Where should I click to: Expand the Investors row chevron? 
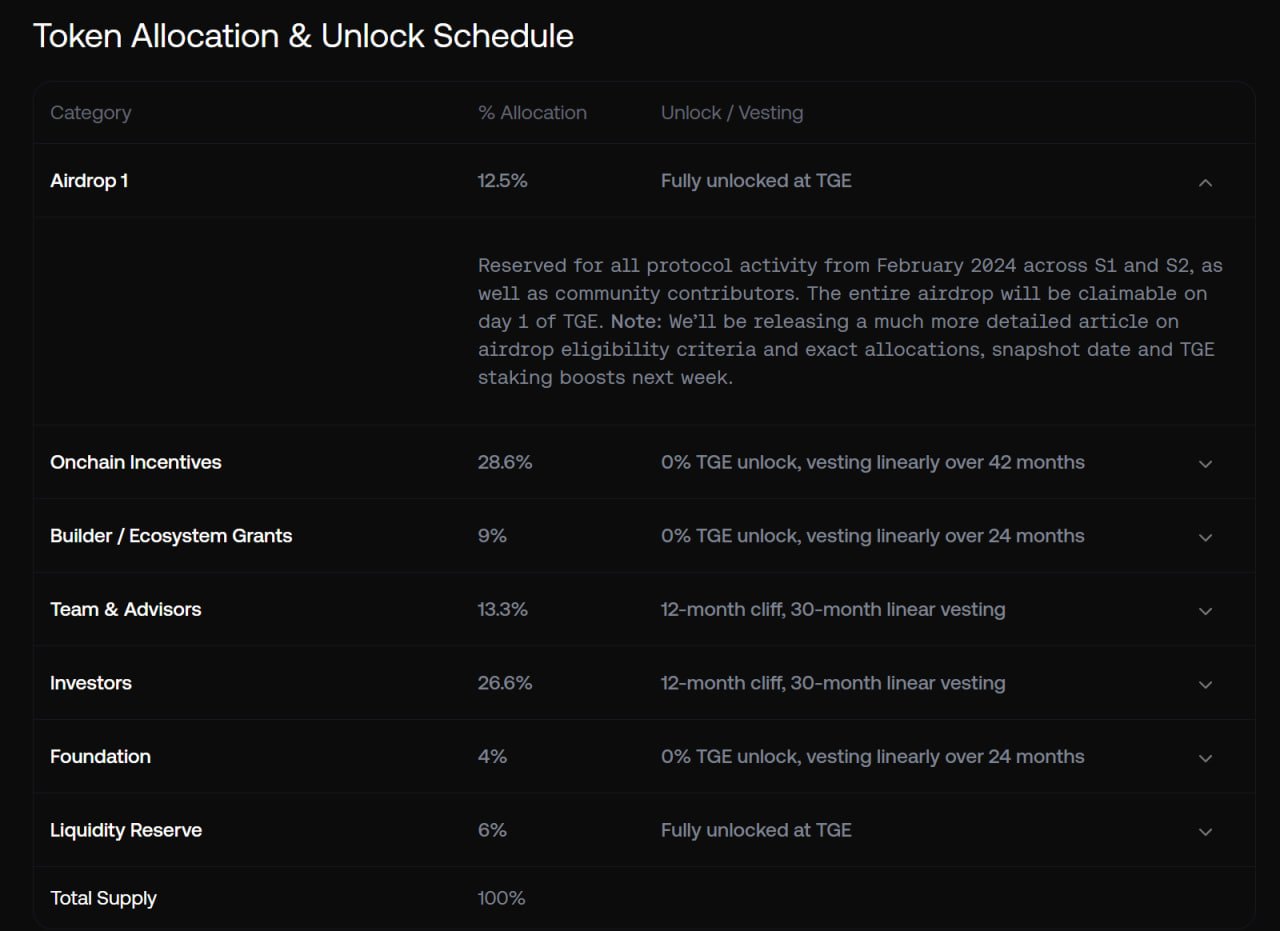(x=1205, y=685)
